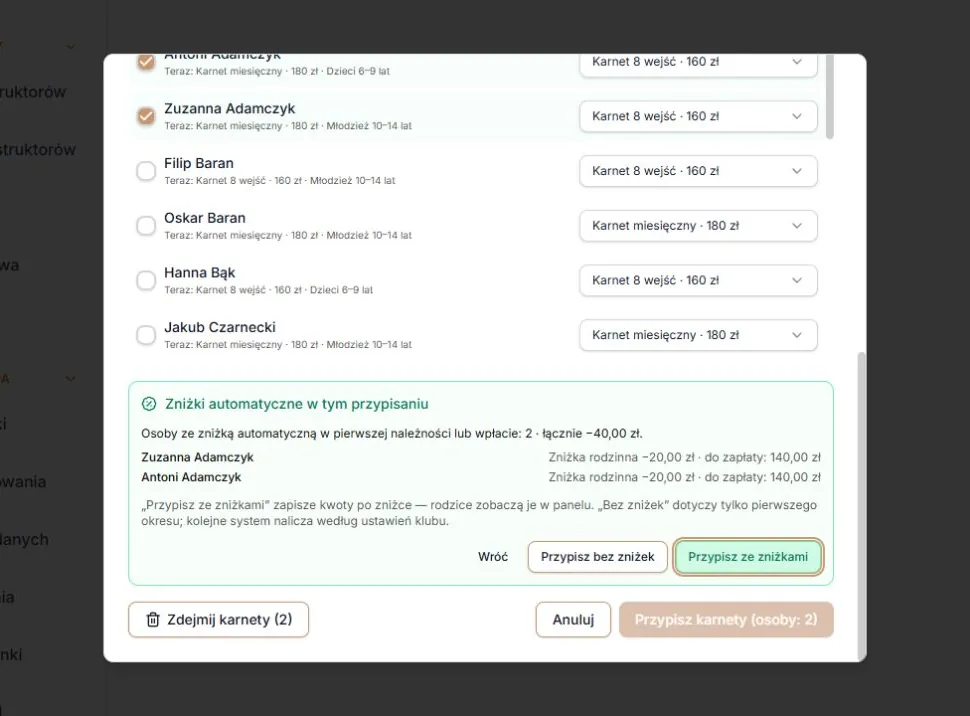Click Wróć to go back

coord(493,556)
